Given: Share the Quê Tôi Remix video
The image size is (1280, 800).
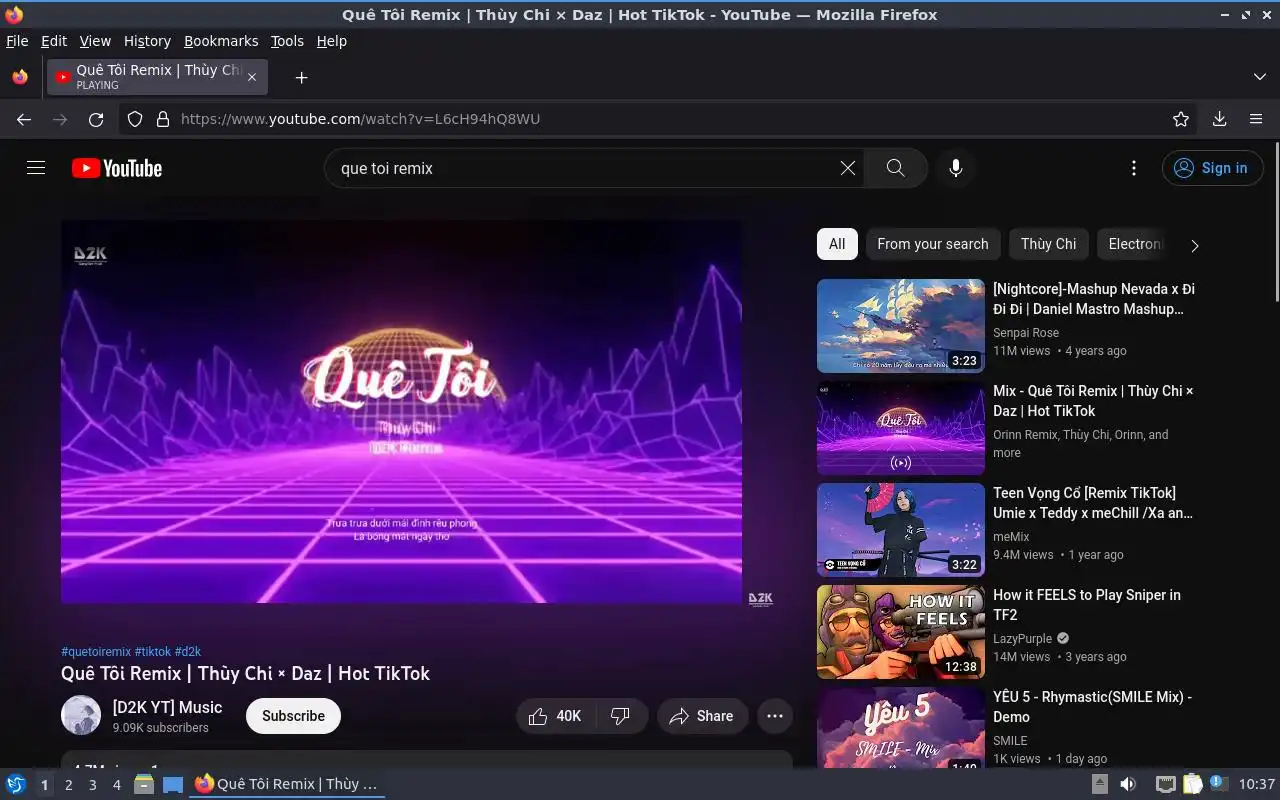Looking at the screenshot, I should click(x=702, y=716).
